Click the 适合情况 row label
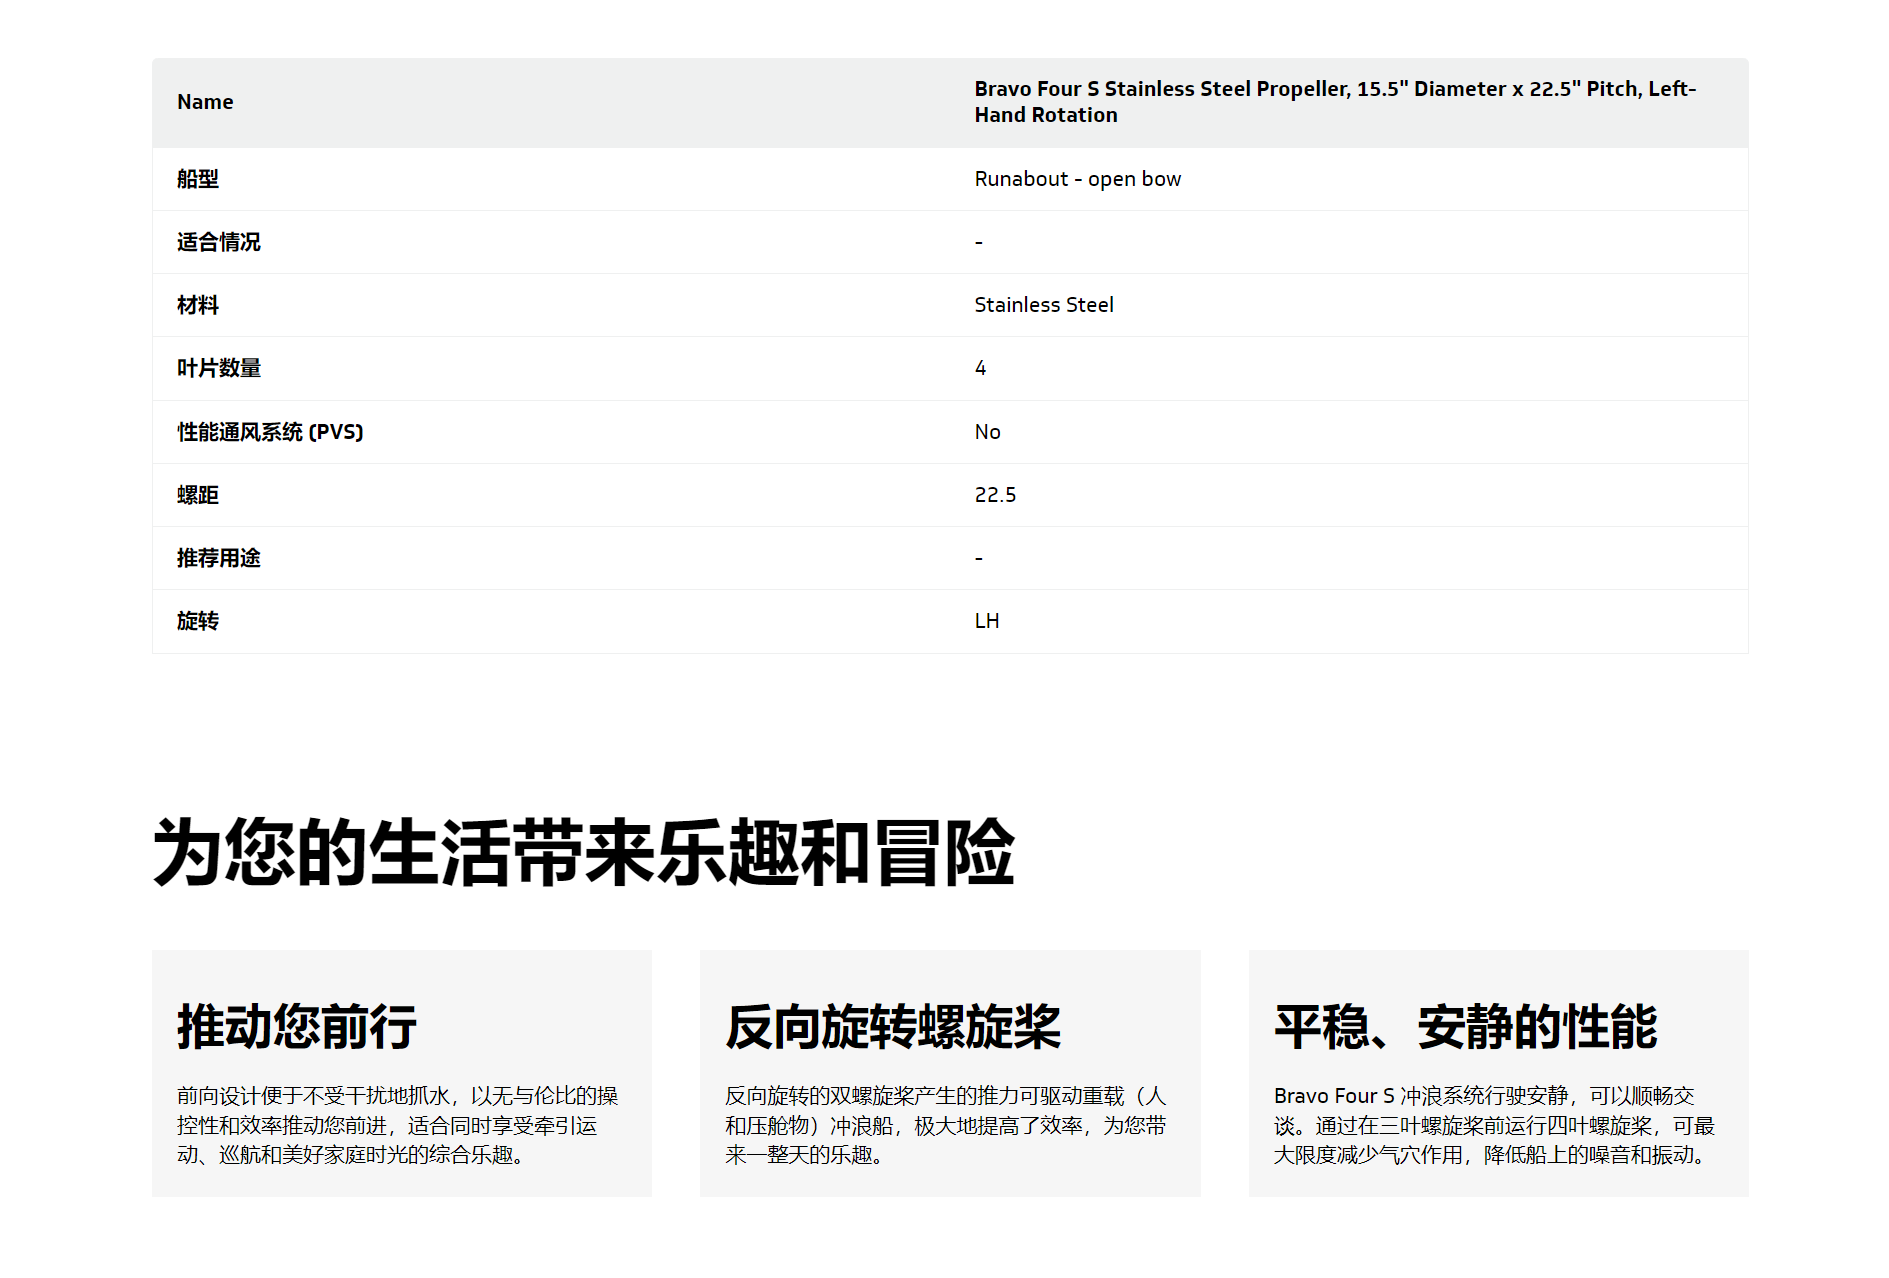Viewport: 1889px width, 1278px height. coord(218,242)
